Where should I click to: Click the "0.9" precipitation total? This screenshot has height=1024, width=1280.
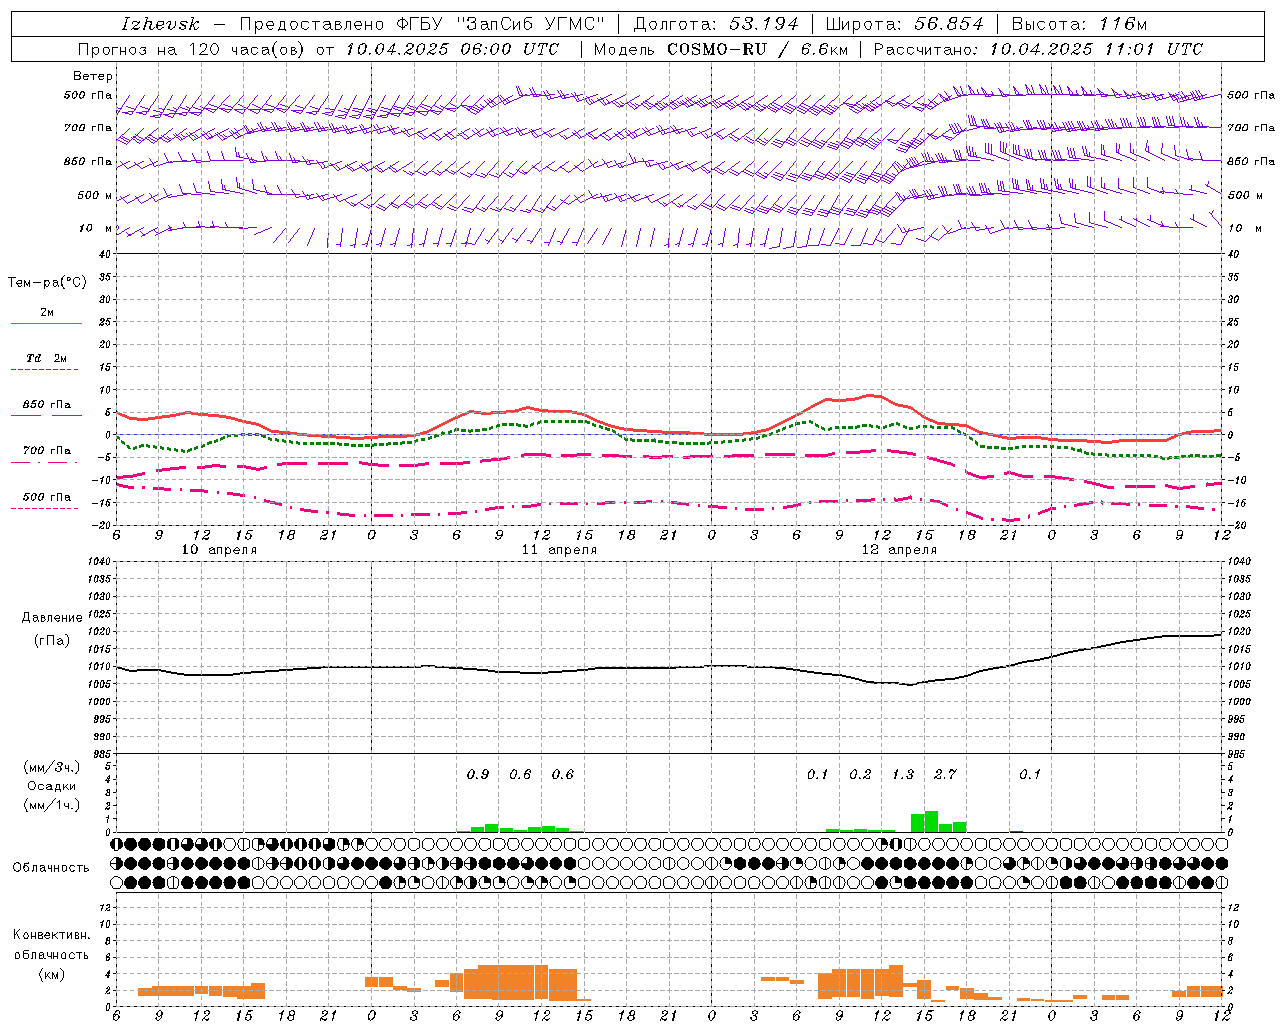coord(478,774)
